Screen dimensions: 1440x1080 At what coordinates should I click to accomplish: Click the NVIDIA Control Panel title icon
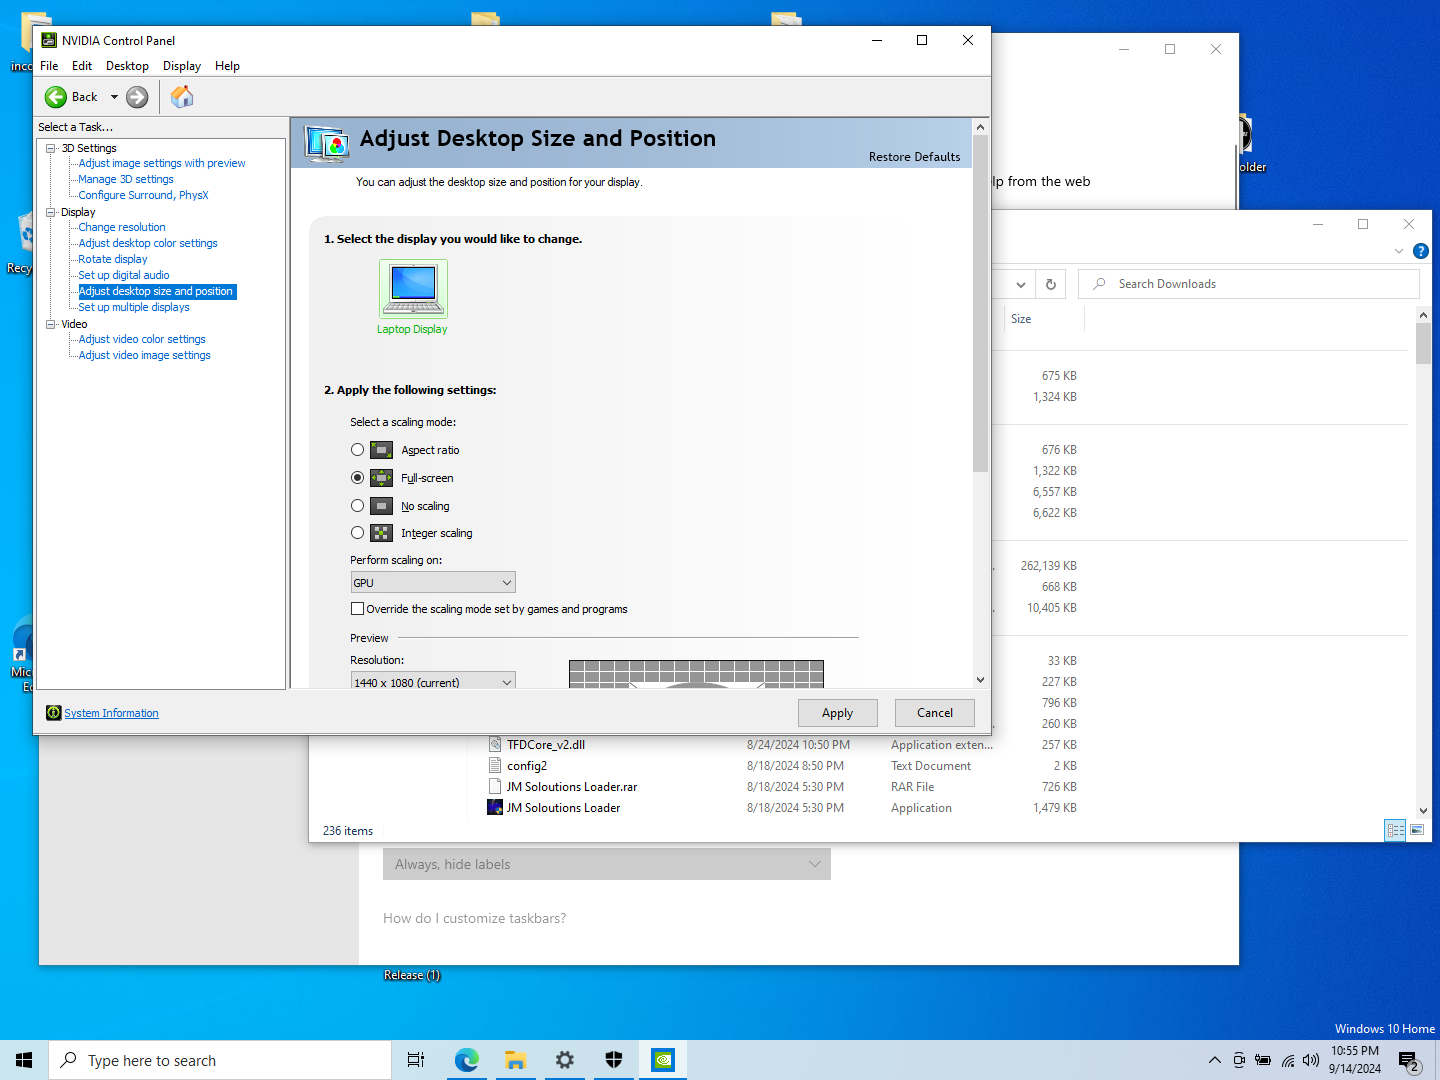click(x=49, y=40)
